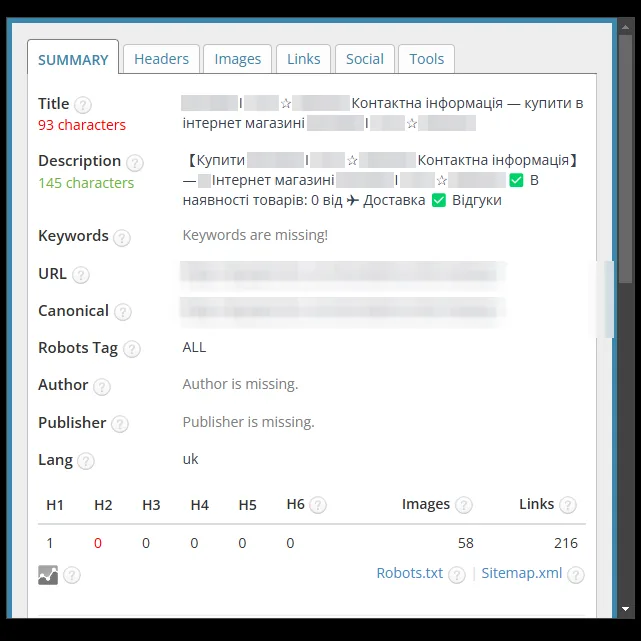The height and width of the screenshot is (641, 641).
Task: Click the '93 characters' title count
Action: point(82,125)
